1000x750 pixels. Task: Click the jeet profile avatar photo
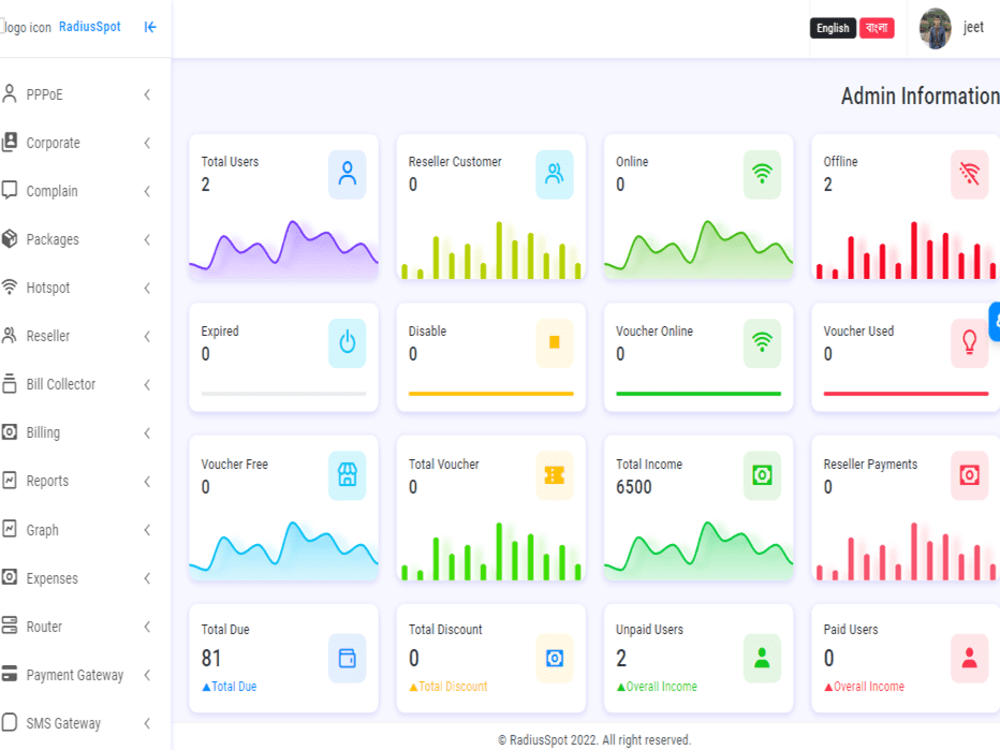point(935,28)
